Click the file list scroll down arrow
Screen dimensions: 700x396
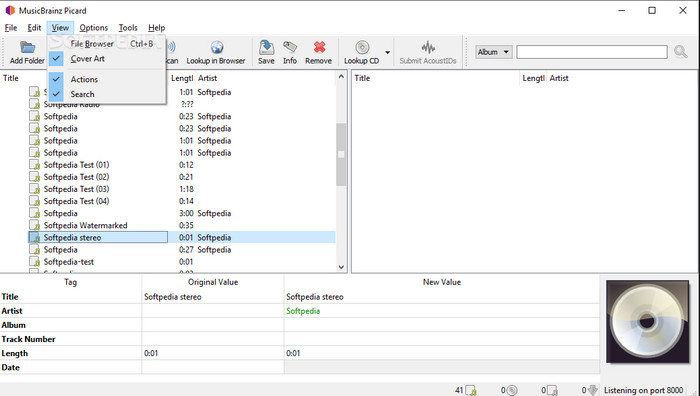(x=341, y=267)
